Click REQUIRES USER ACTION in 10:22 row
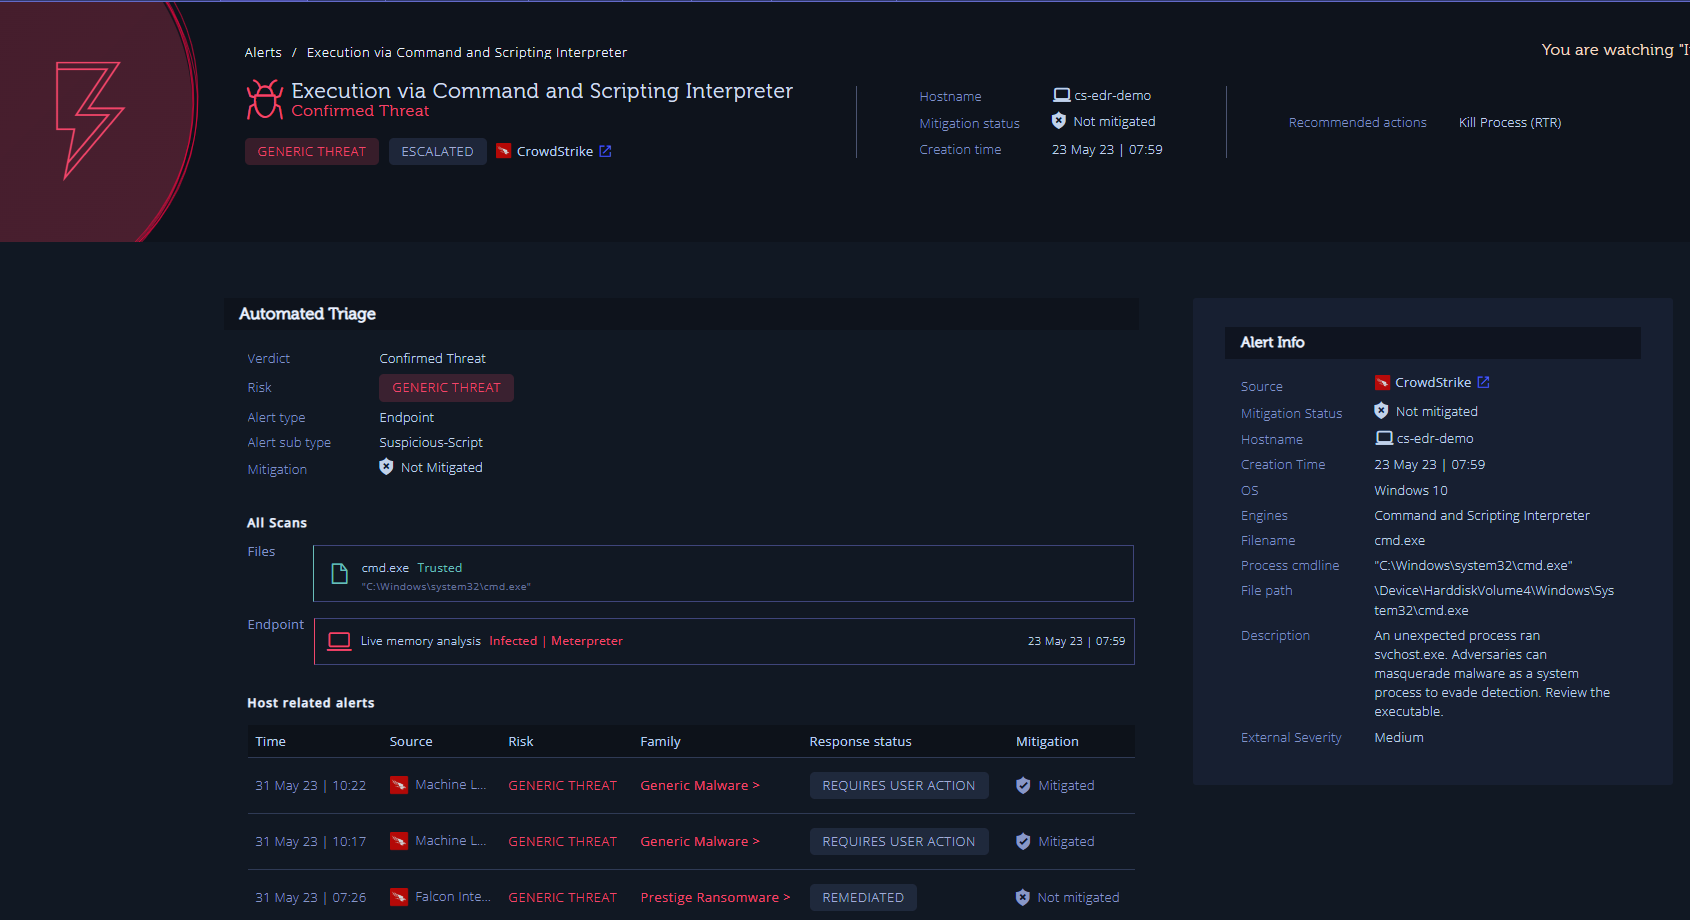This screenshot has width=1690, height=920. pyautogui.click(x=898, y=785)
